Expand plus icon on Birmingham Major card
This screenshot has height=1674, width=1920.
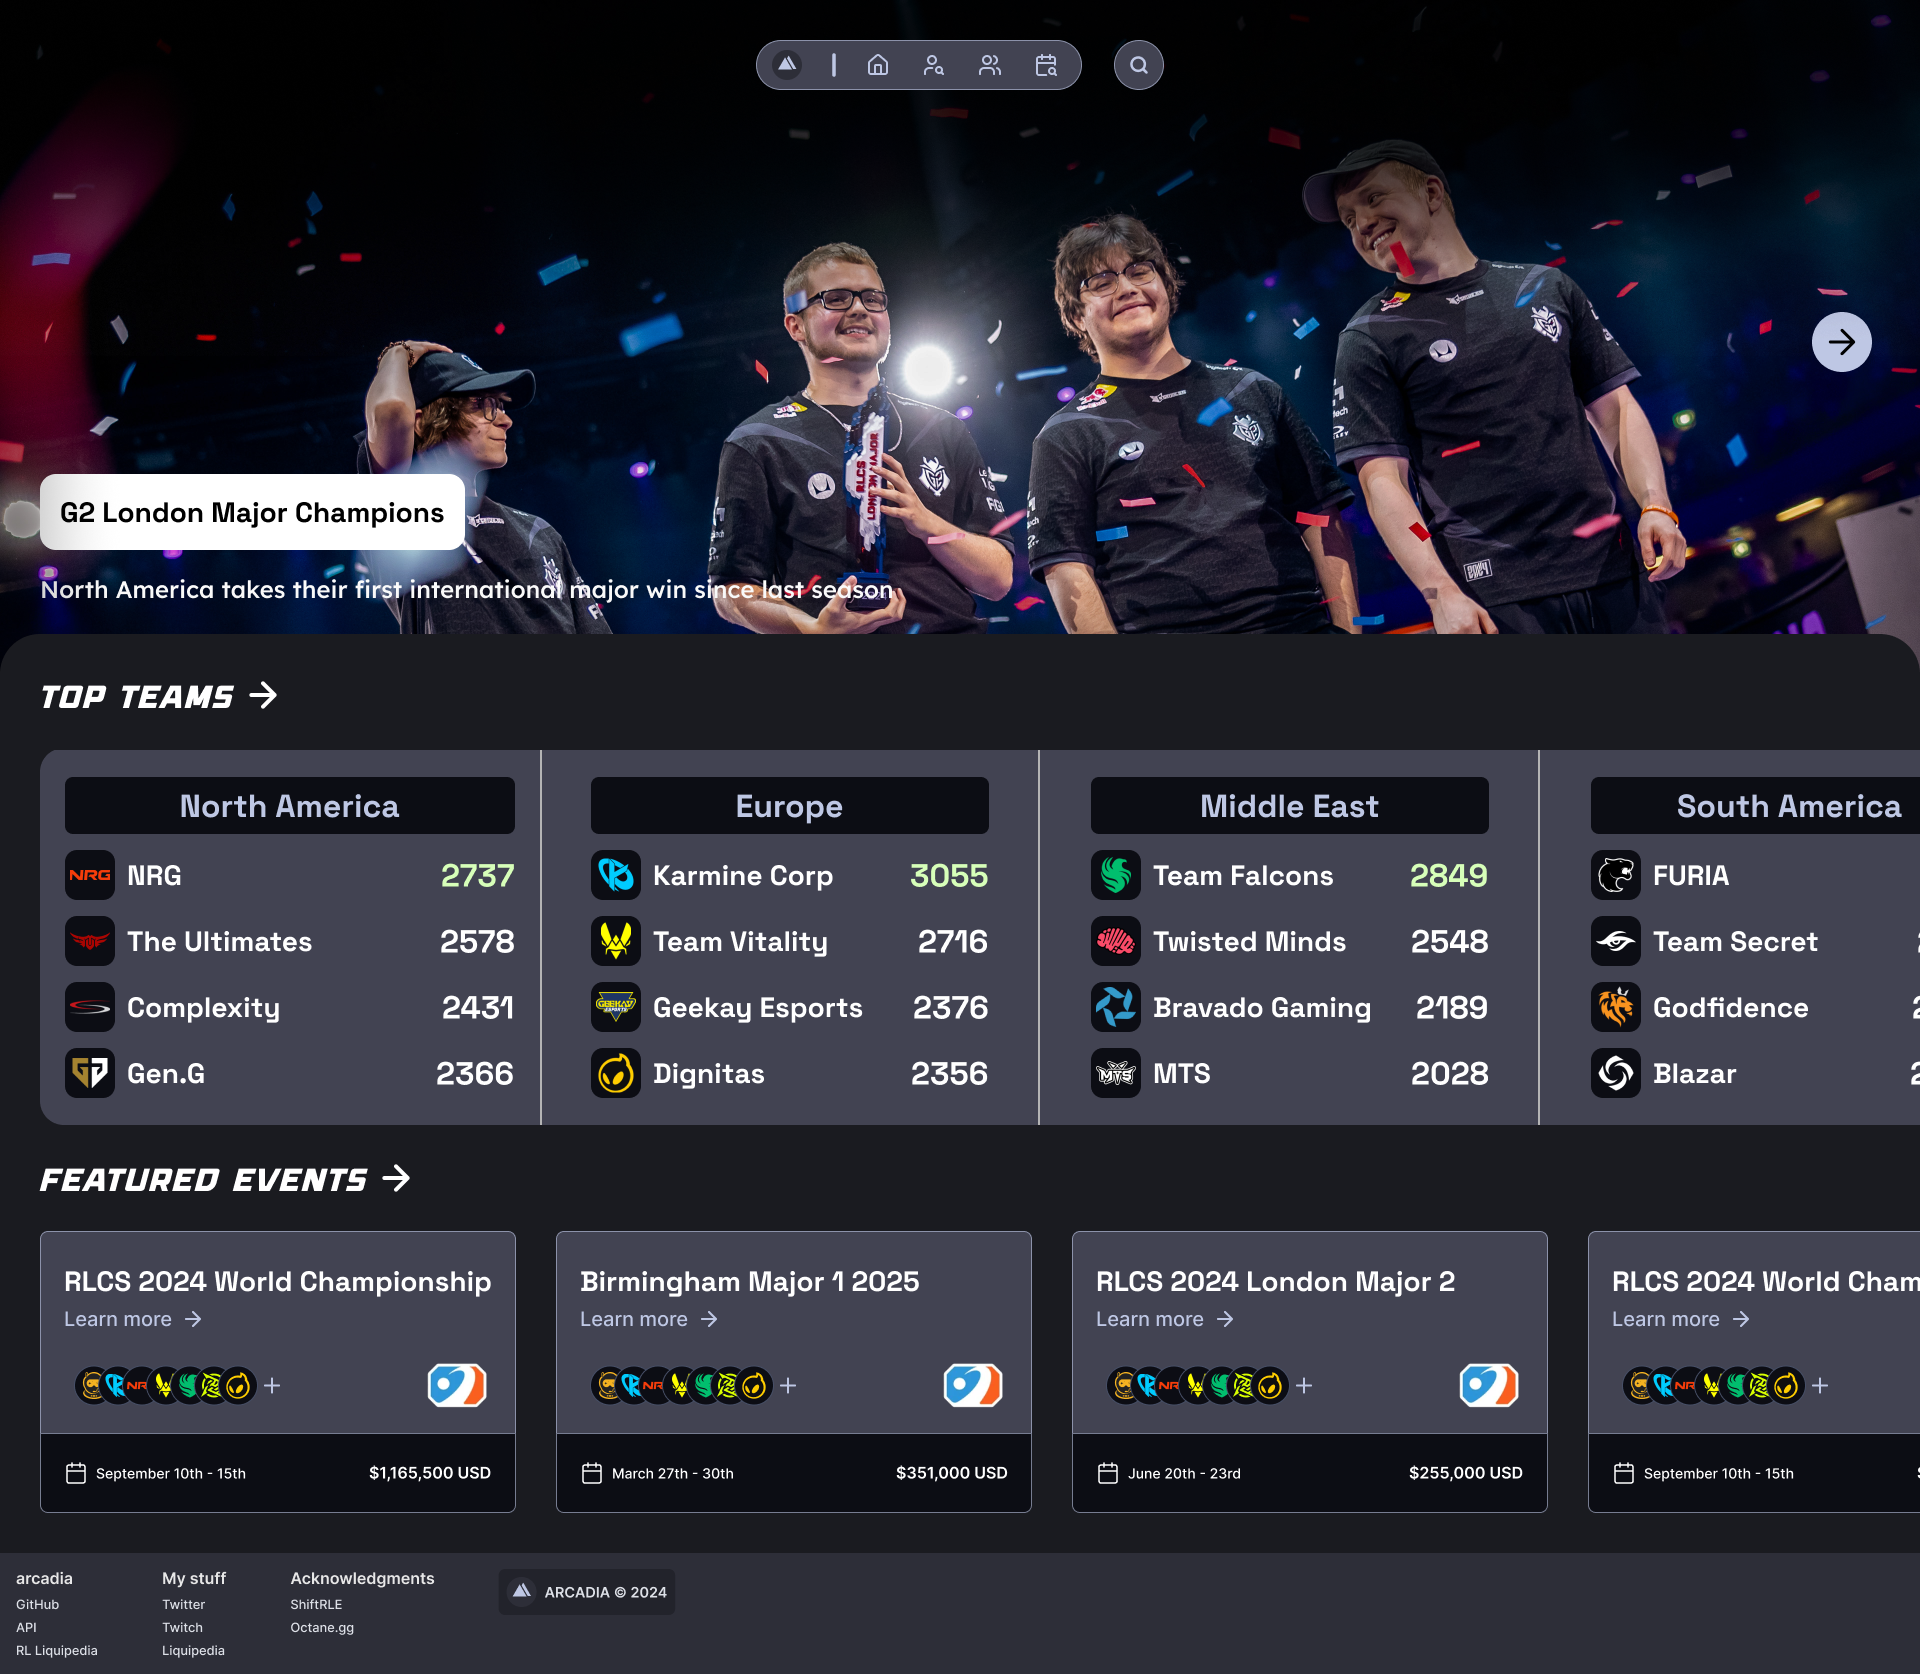click(788, 1385)
